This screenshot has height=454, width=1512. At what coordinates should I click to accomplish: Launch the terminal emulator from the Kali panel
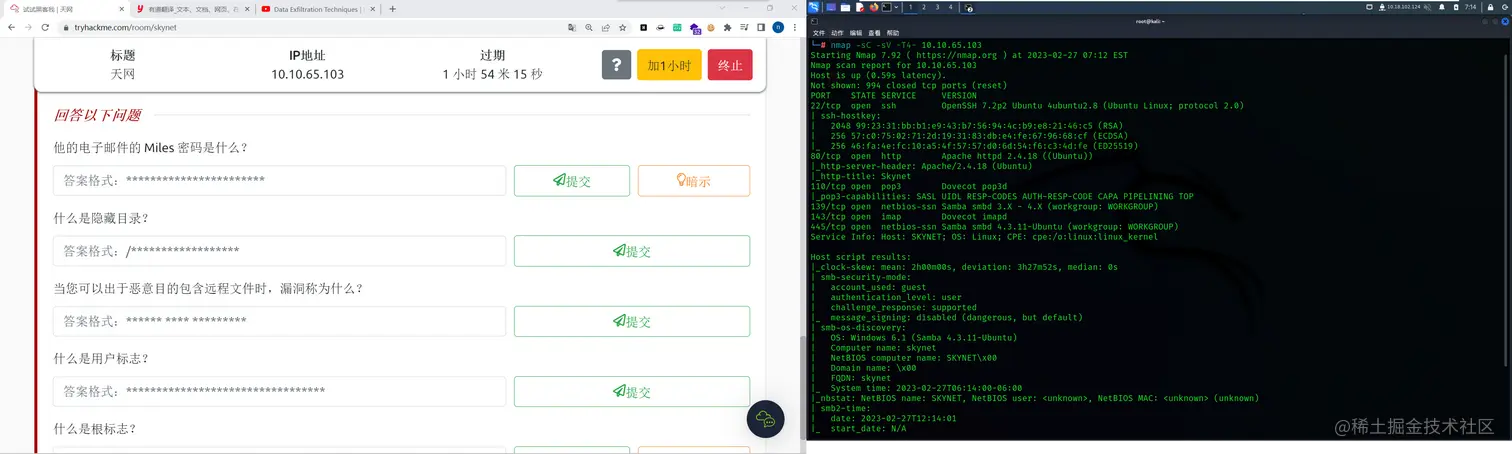(886, 7)
